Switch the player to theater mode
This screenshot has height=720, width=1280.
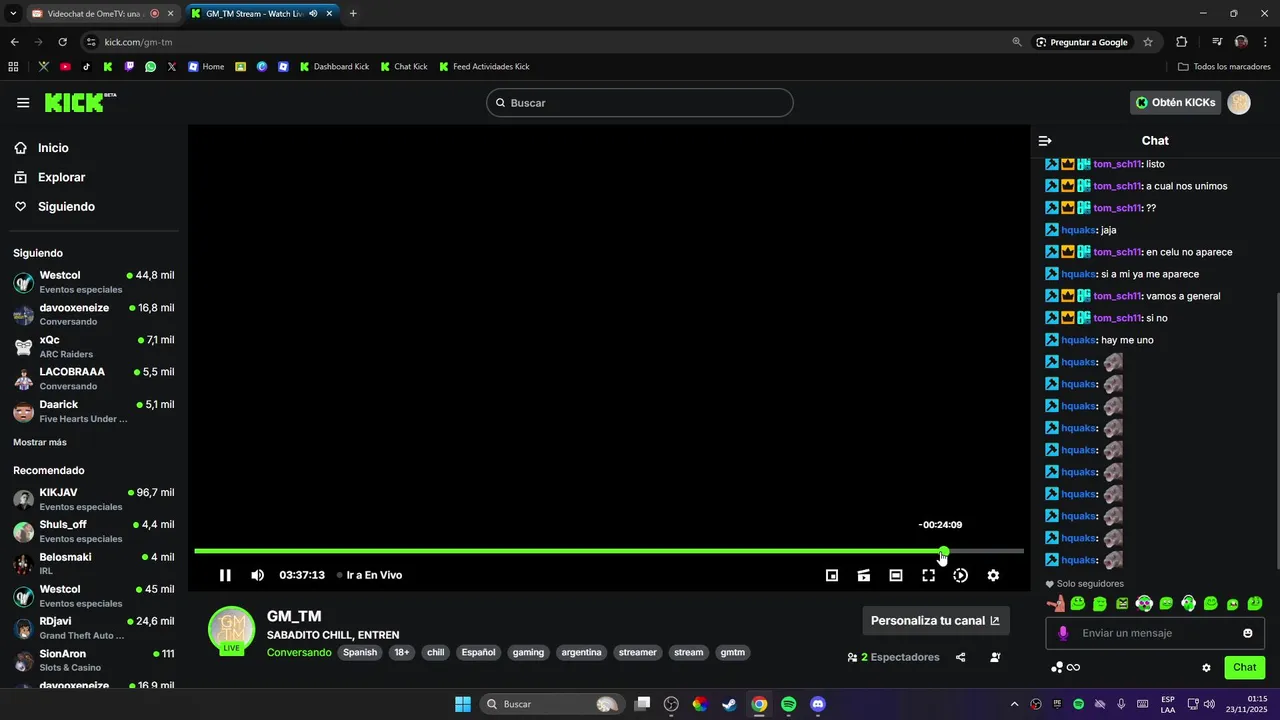(896, 575)
